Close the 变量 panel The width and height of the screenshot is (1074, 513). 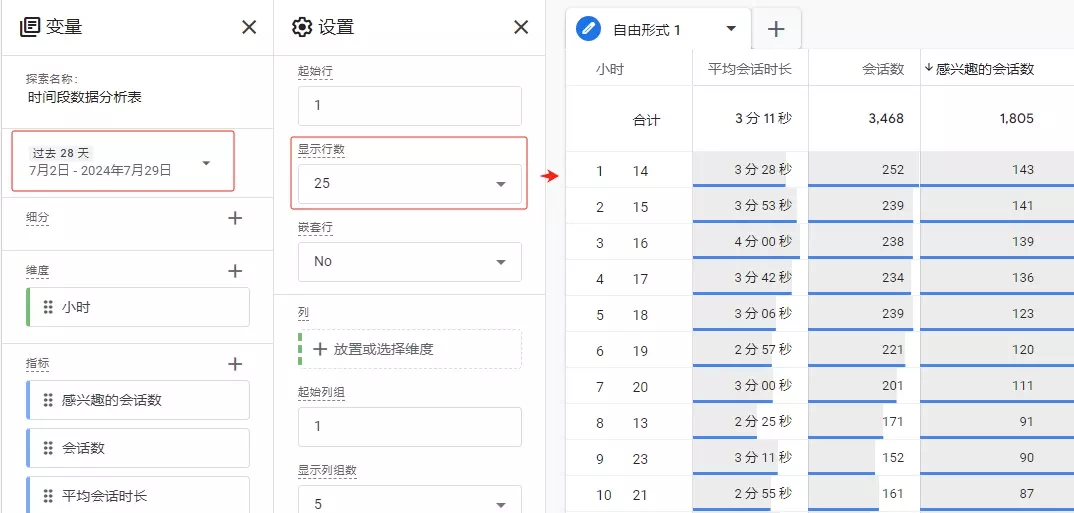(x=249, y=27)
